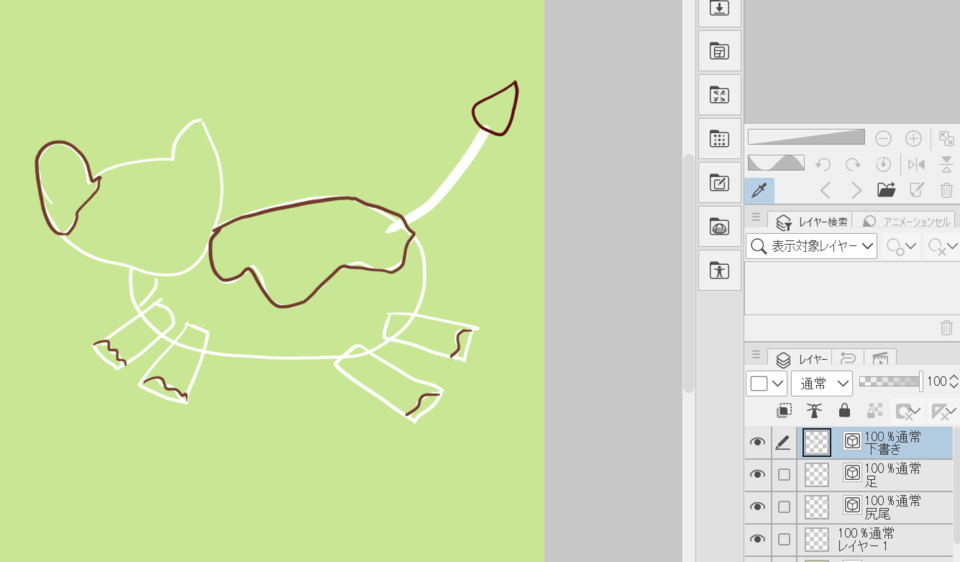Click the layer opacity value 100
Image resolution: width=960 pixels, height=562 pixels.
pyautogui.click(x=937, y=382)
